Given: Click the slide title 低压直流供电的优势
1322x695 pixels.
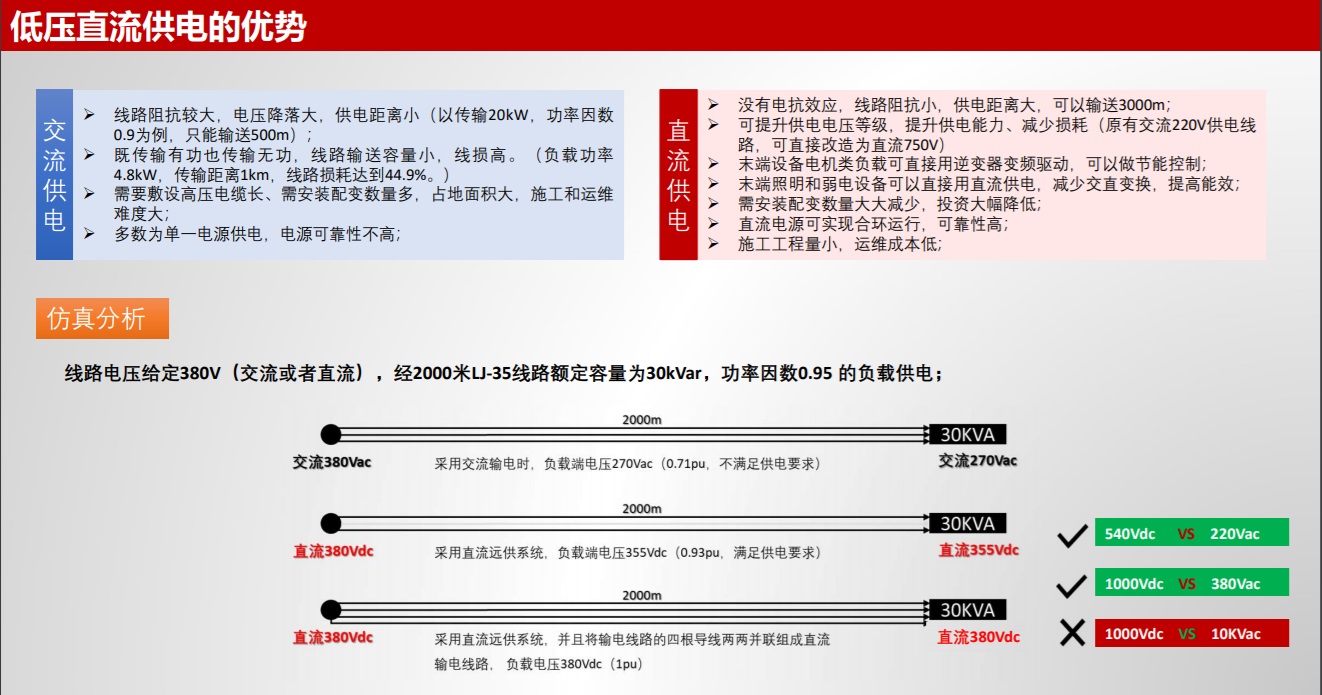Looking at the screenshot, I should 158,28.
